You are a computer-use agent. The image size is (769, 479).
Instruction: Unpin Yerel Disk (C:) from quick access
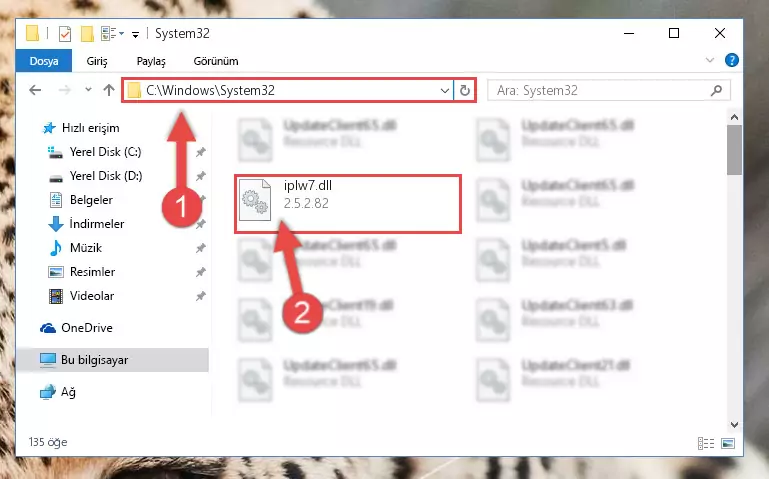coord(201,152)
